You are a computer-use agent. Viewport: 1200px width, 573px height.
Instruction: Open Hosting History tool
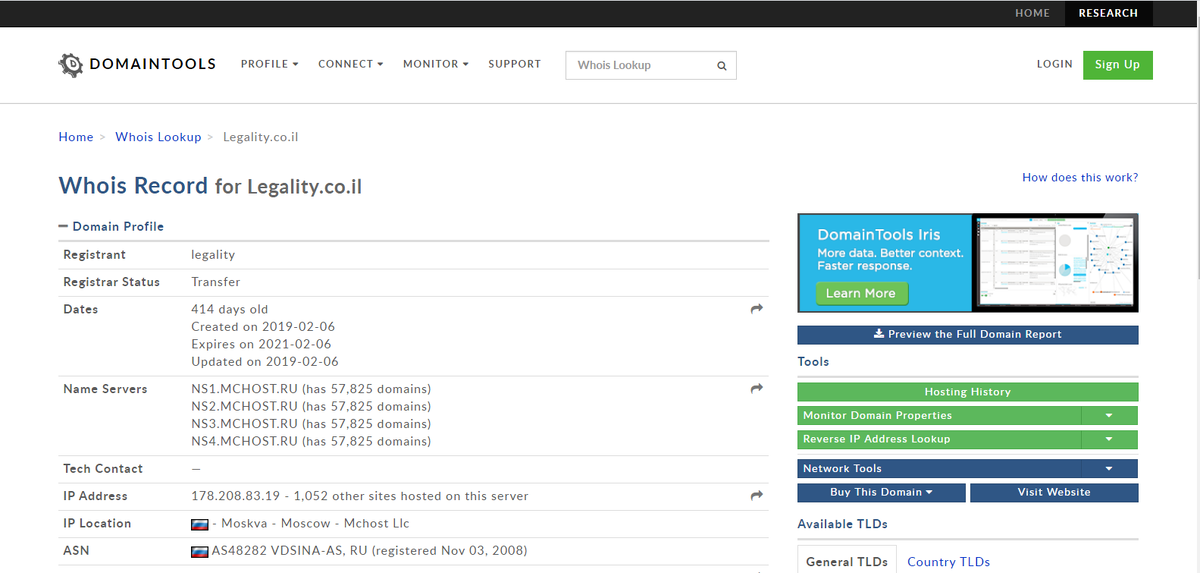[967, 392]
